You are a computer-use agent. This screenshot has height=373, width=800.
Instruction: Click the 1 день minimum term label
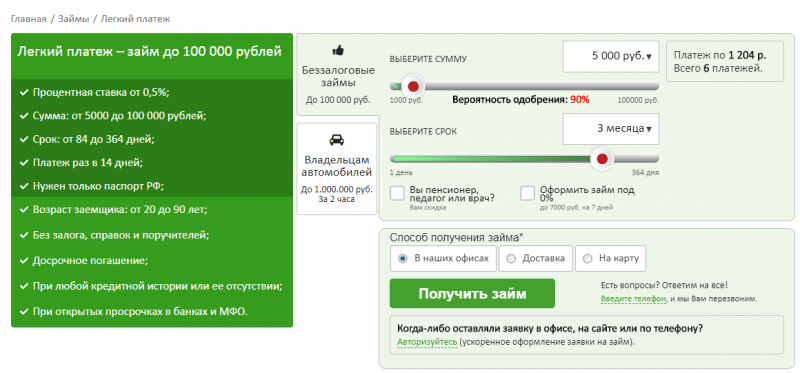tap(402, 172)
